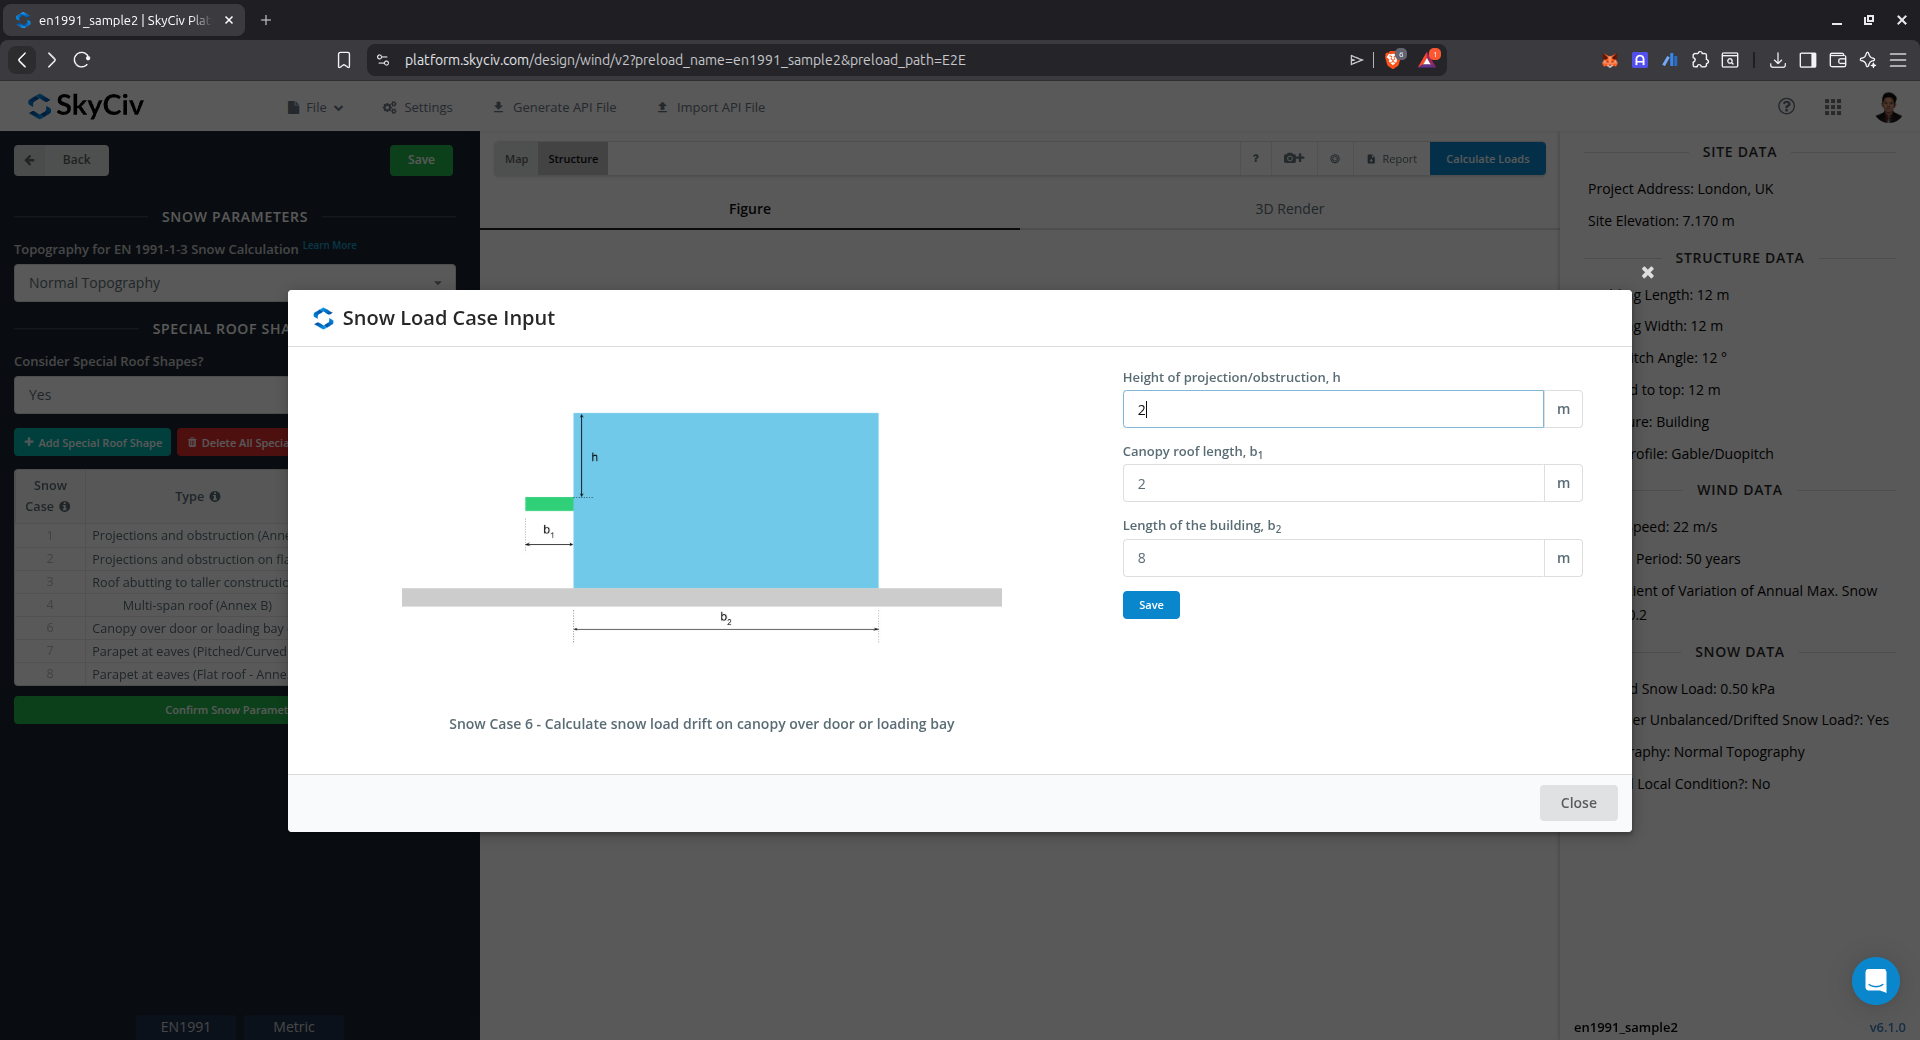The height and width of the screenshot is (1040, 1920).
Task: Click the URL in the address bar
Action: tap(684, 60)
